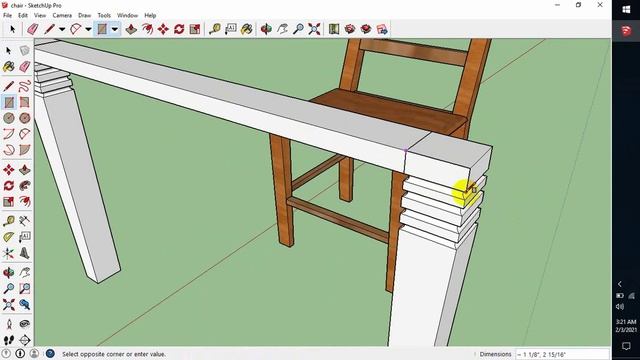This screenshot has height=360, width=640.
Task: Select the Rotate tool in the top toolbar
Action: [179, 29]
